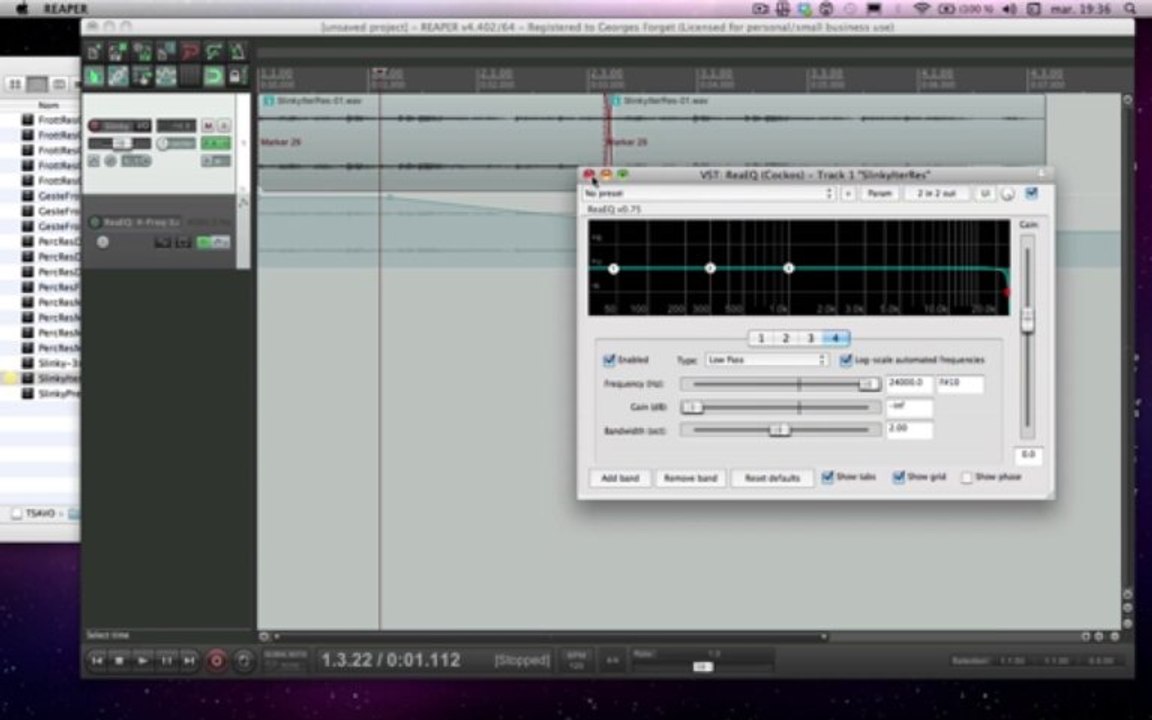Screen dimensions: 1152x720
Task: Adjust the playback Rate slider
Action: [703, 666]
